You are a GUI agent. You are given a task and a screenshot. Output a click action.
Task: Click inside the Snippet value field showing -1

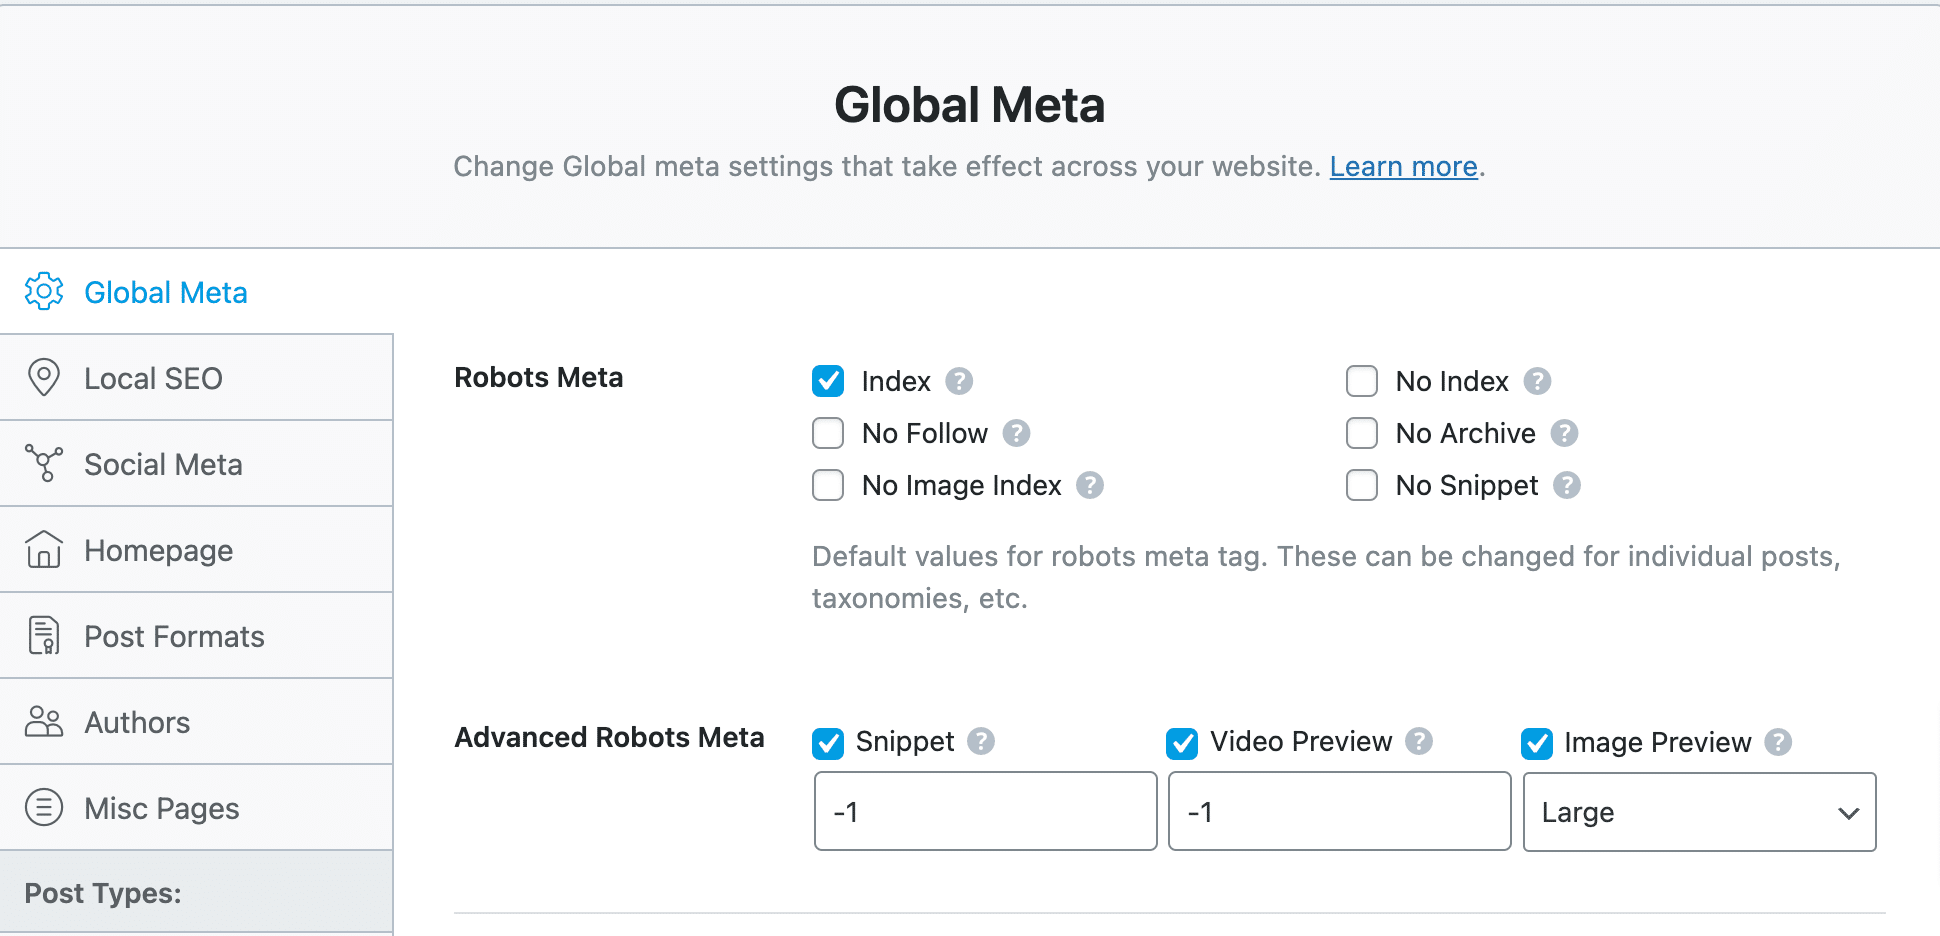tap(984, 811)
